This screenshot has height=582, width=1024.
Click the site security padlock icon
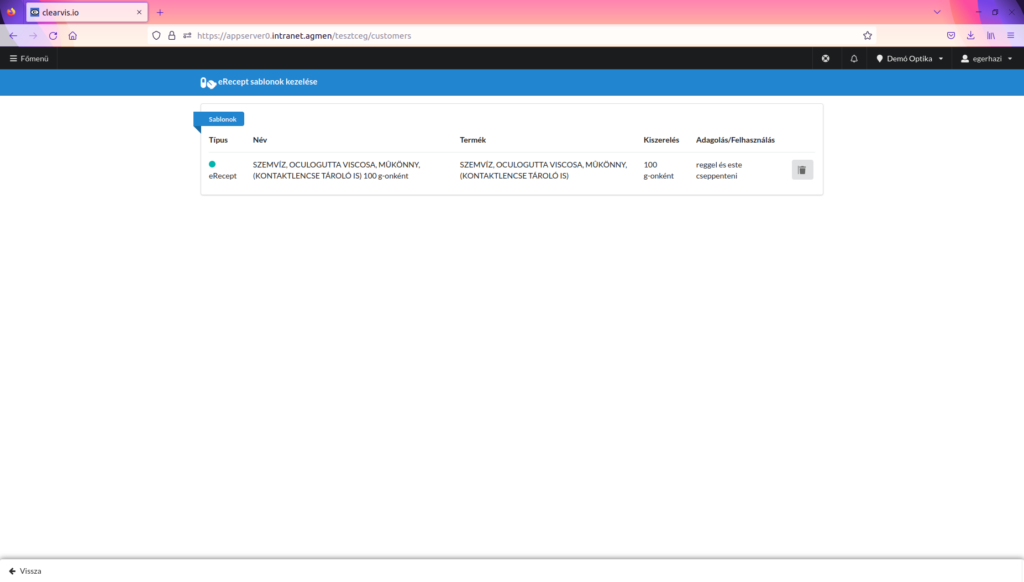tap(172, 36)
